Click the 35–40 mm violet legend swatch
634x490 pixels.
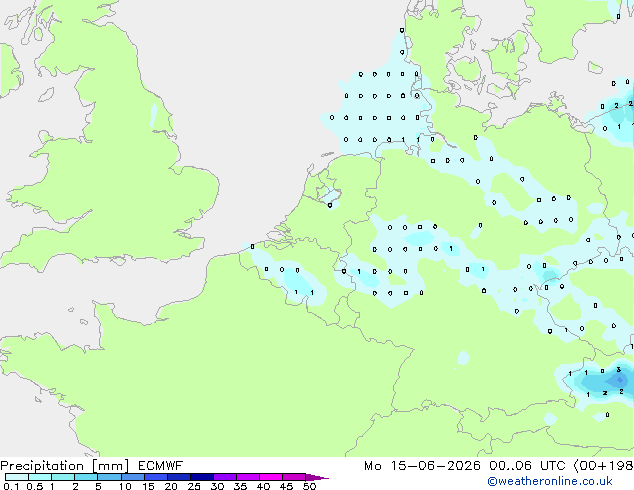coord(247,477)
